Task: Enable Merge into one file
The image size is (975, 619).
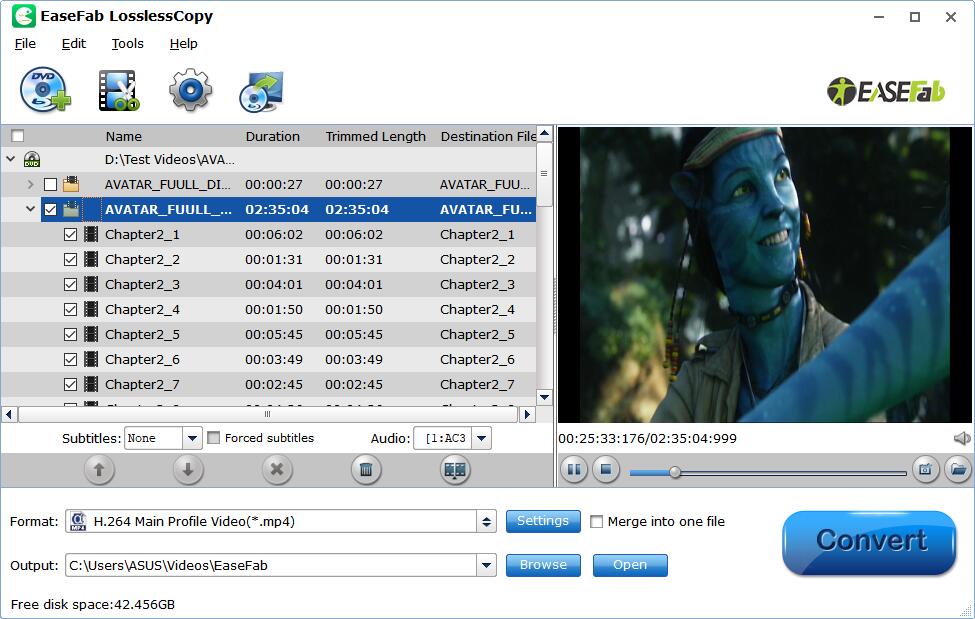Action: (596, 521)
